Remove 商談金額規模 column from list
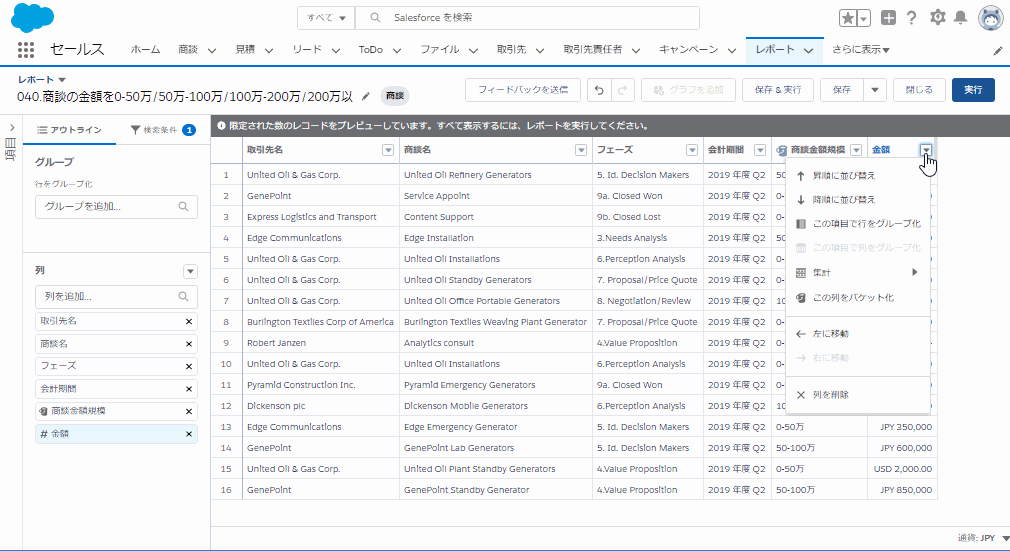This screenshot has width=1010, height=551. click(189, 411)
